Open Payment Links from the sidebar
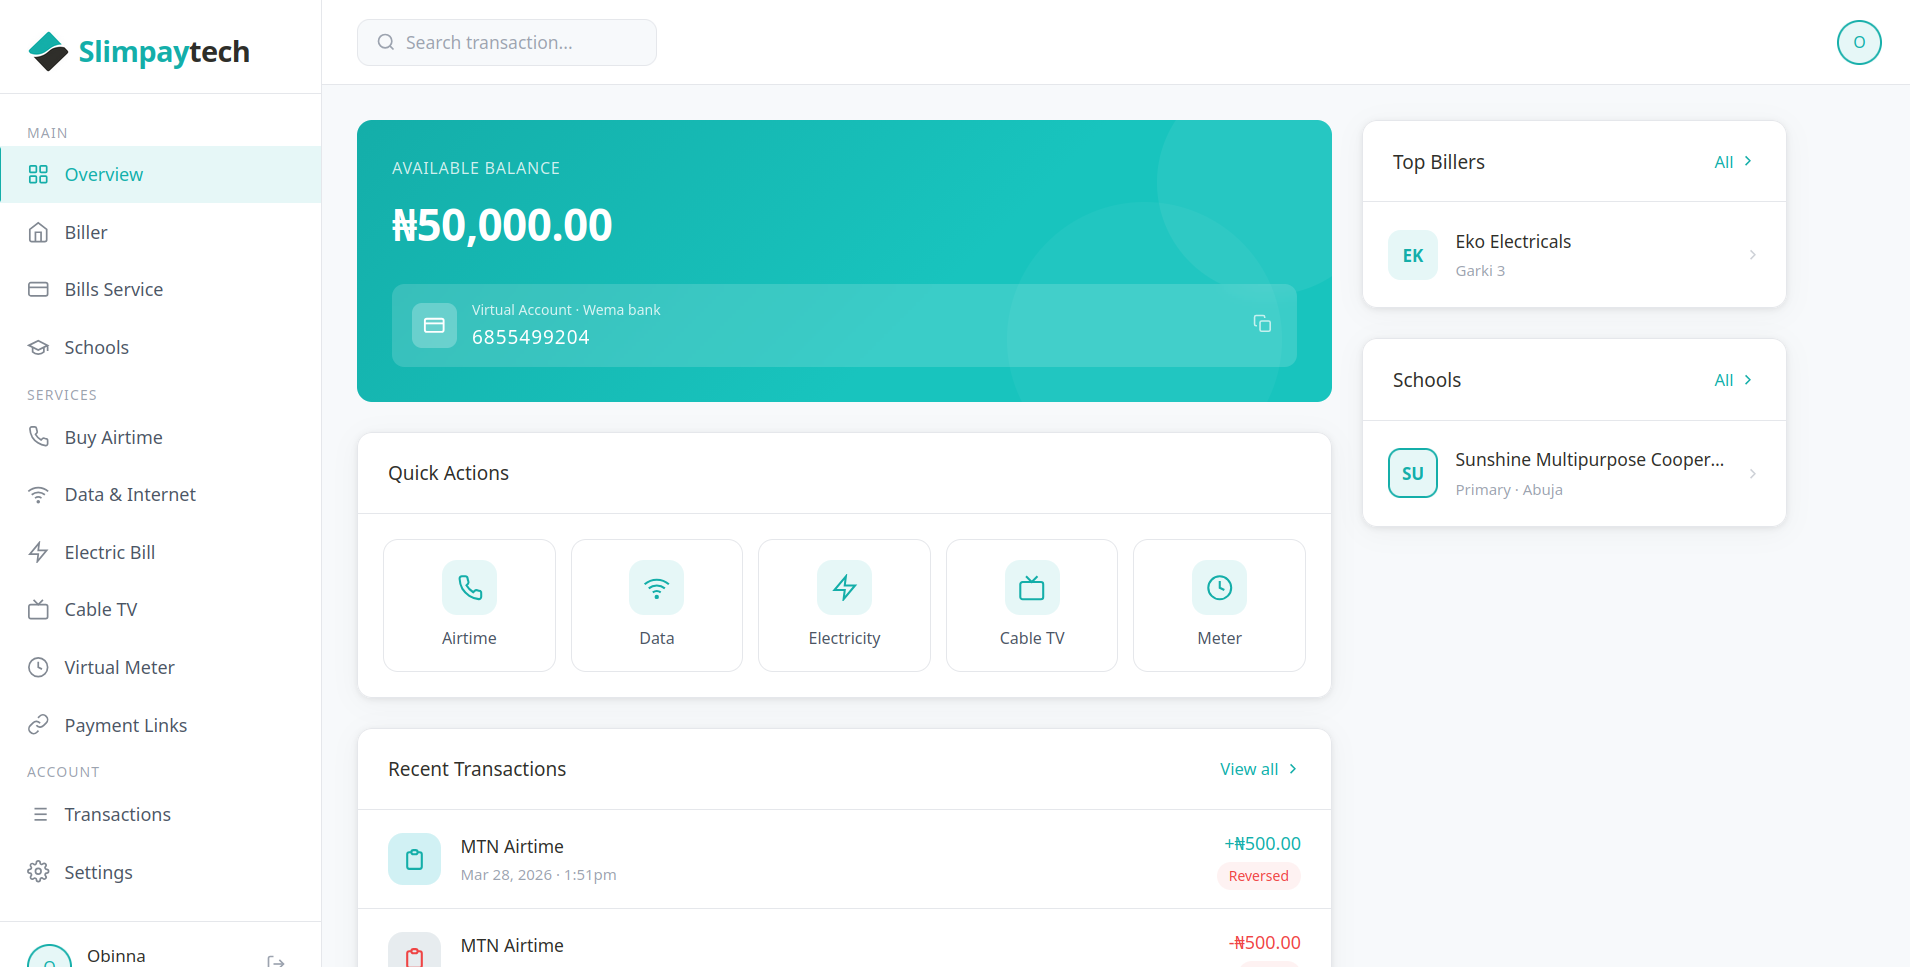 pyautogui.click(x=125, y=726)
